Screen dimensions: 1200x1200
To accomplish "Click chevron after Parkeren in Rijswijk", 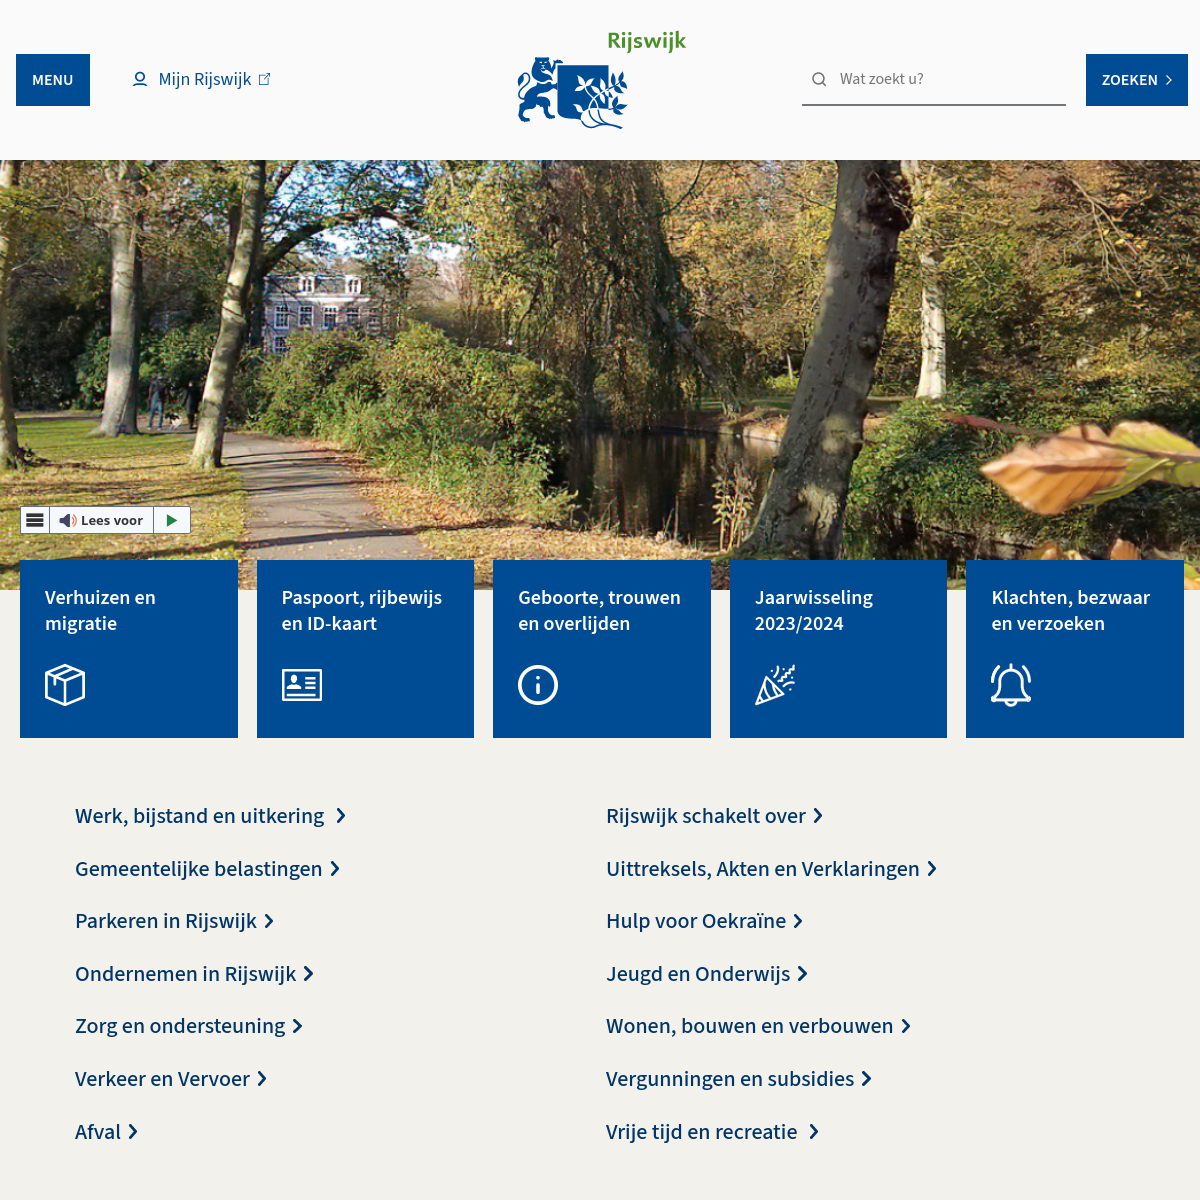I will (x=269, y=921).
